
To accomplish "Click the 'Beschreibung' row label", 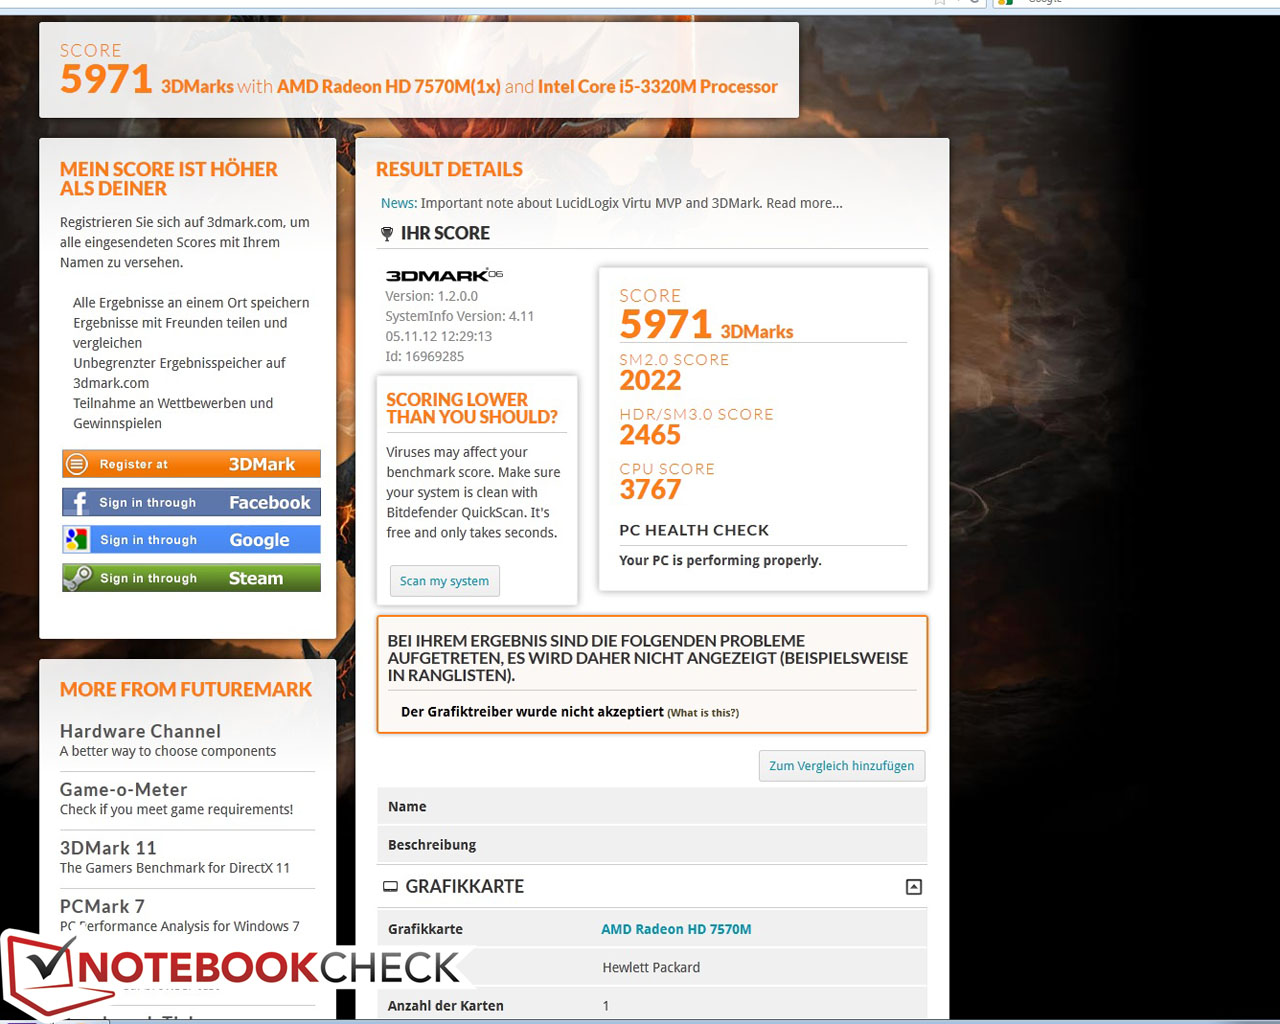I will pos(432,845).
